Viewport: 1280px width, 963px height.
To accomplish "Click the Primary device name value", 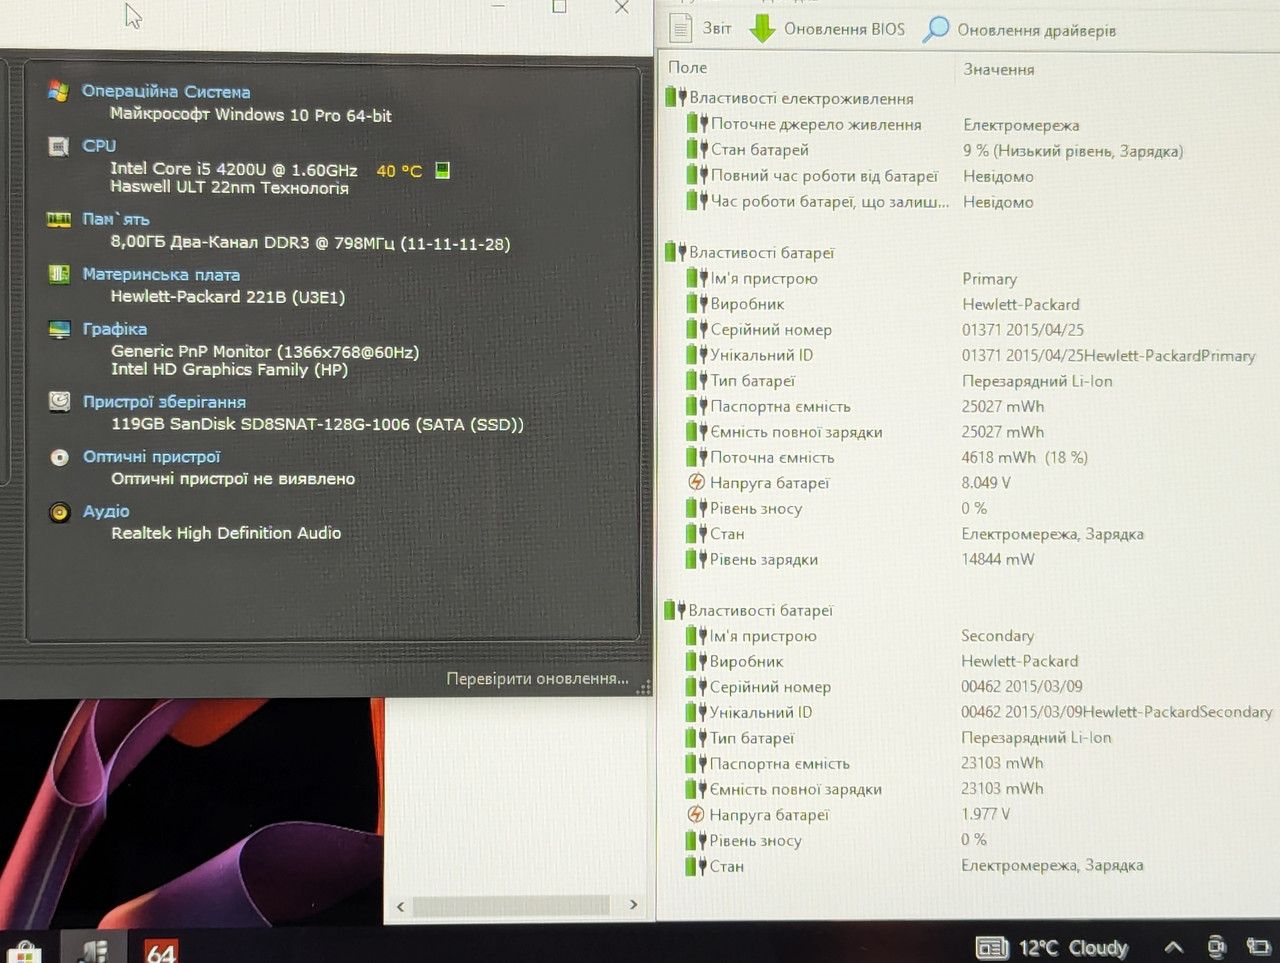I will coord(989,279).
